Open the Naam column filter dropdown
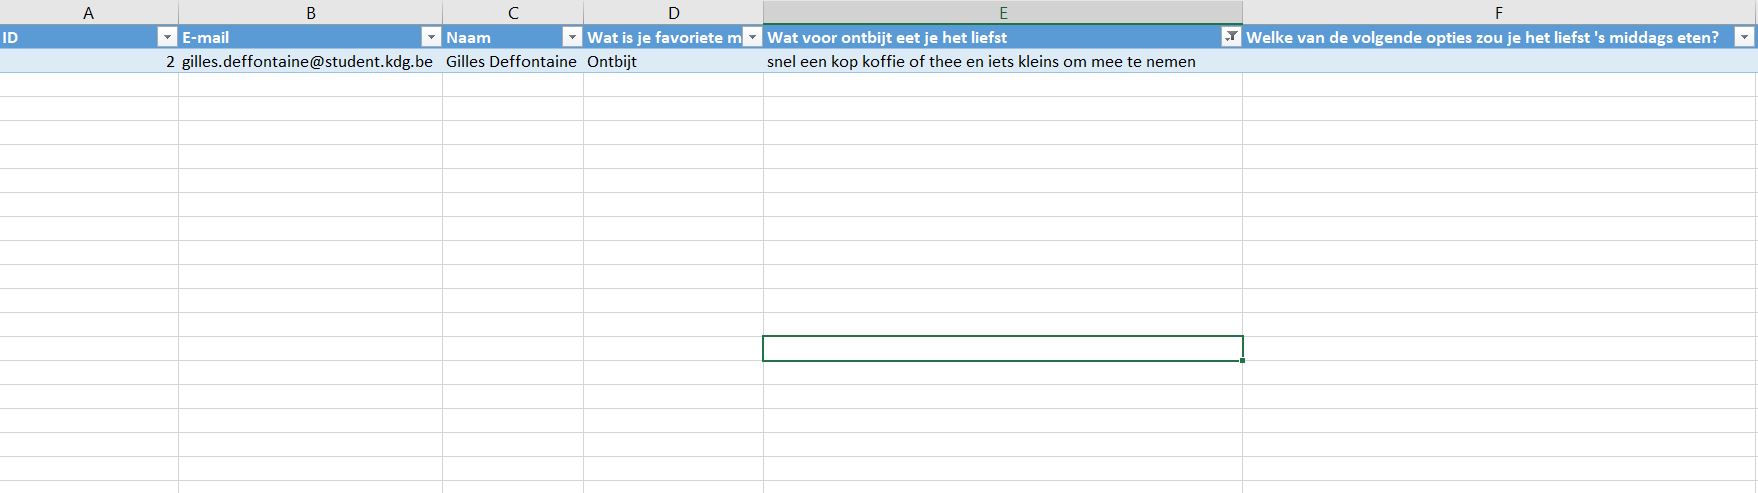Viewport: 1758px width, 493px height. click(572, 37)
